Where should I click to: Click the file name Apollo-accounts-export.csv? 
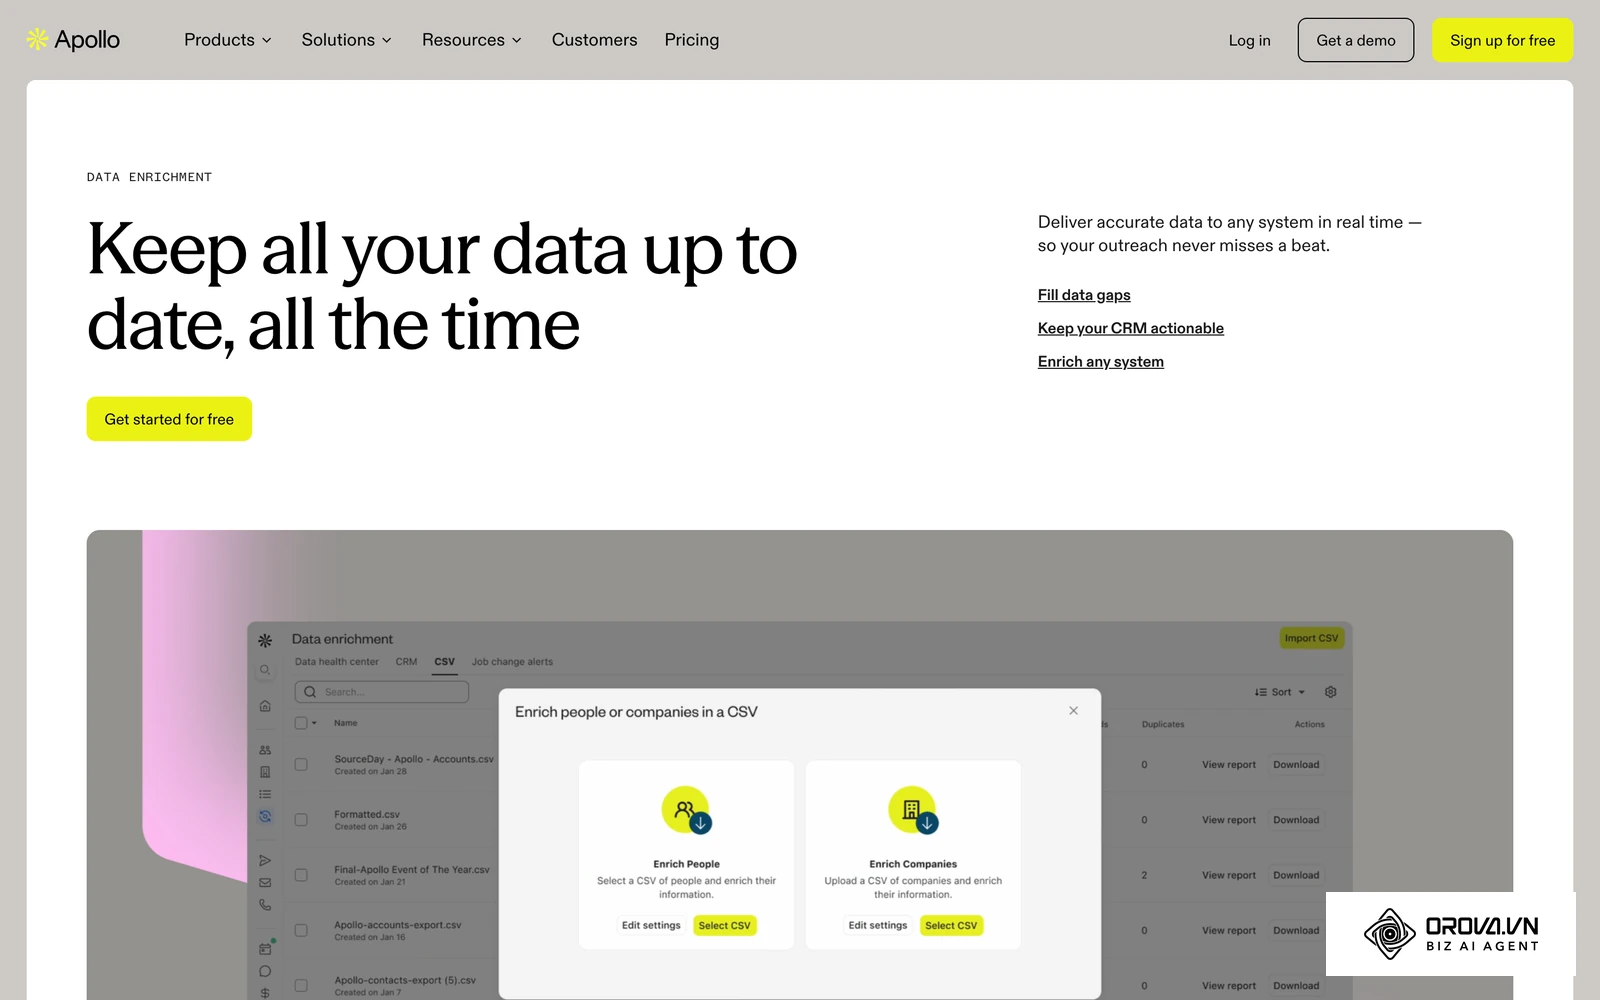398,925
